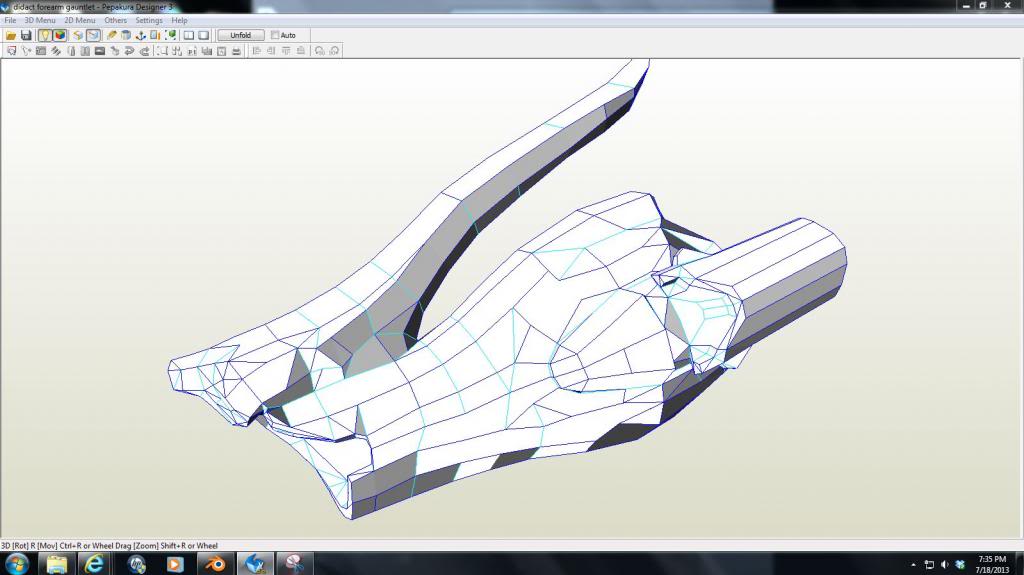Click the Open file folder icon
The image size is (1024, 575).
pyautogui.click(x=11, y=35)
